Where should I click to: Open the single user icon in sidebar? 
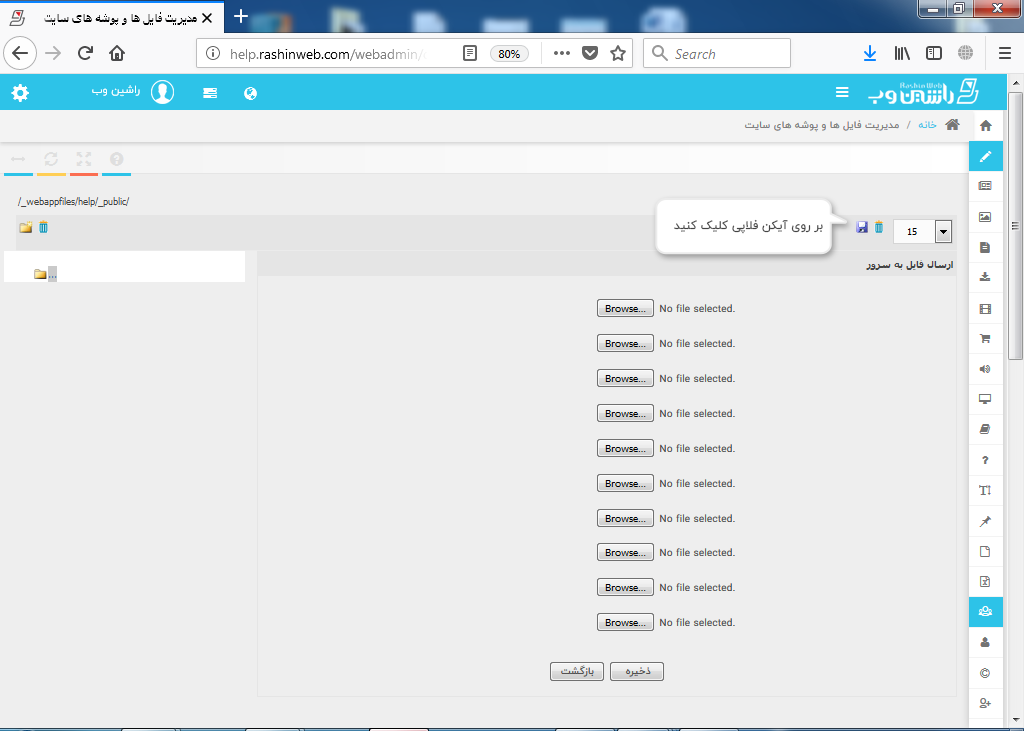pyautogui.click(x=985, y=642)
